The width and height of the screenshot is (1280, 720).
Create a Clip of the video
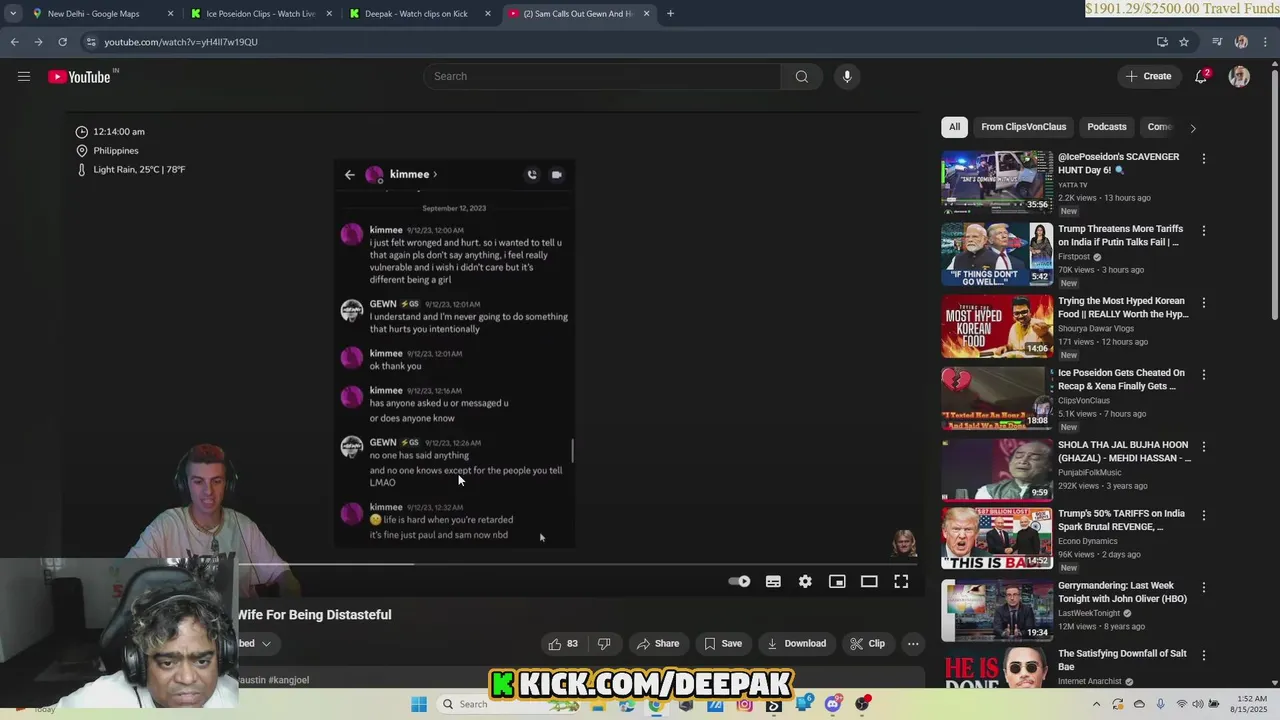click(867, 644)
